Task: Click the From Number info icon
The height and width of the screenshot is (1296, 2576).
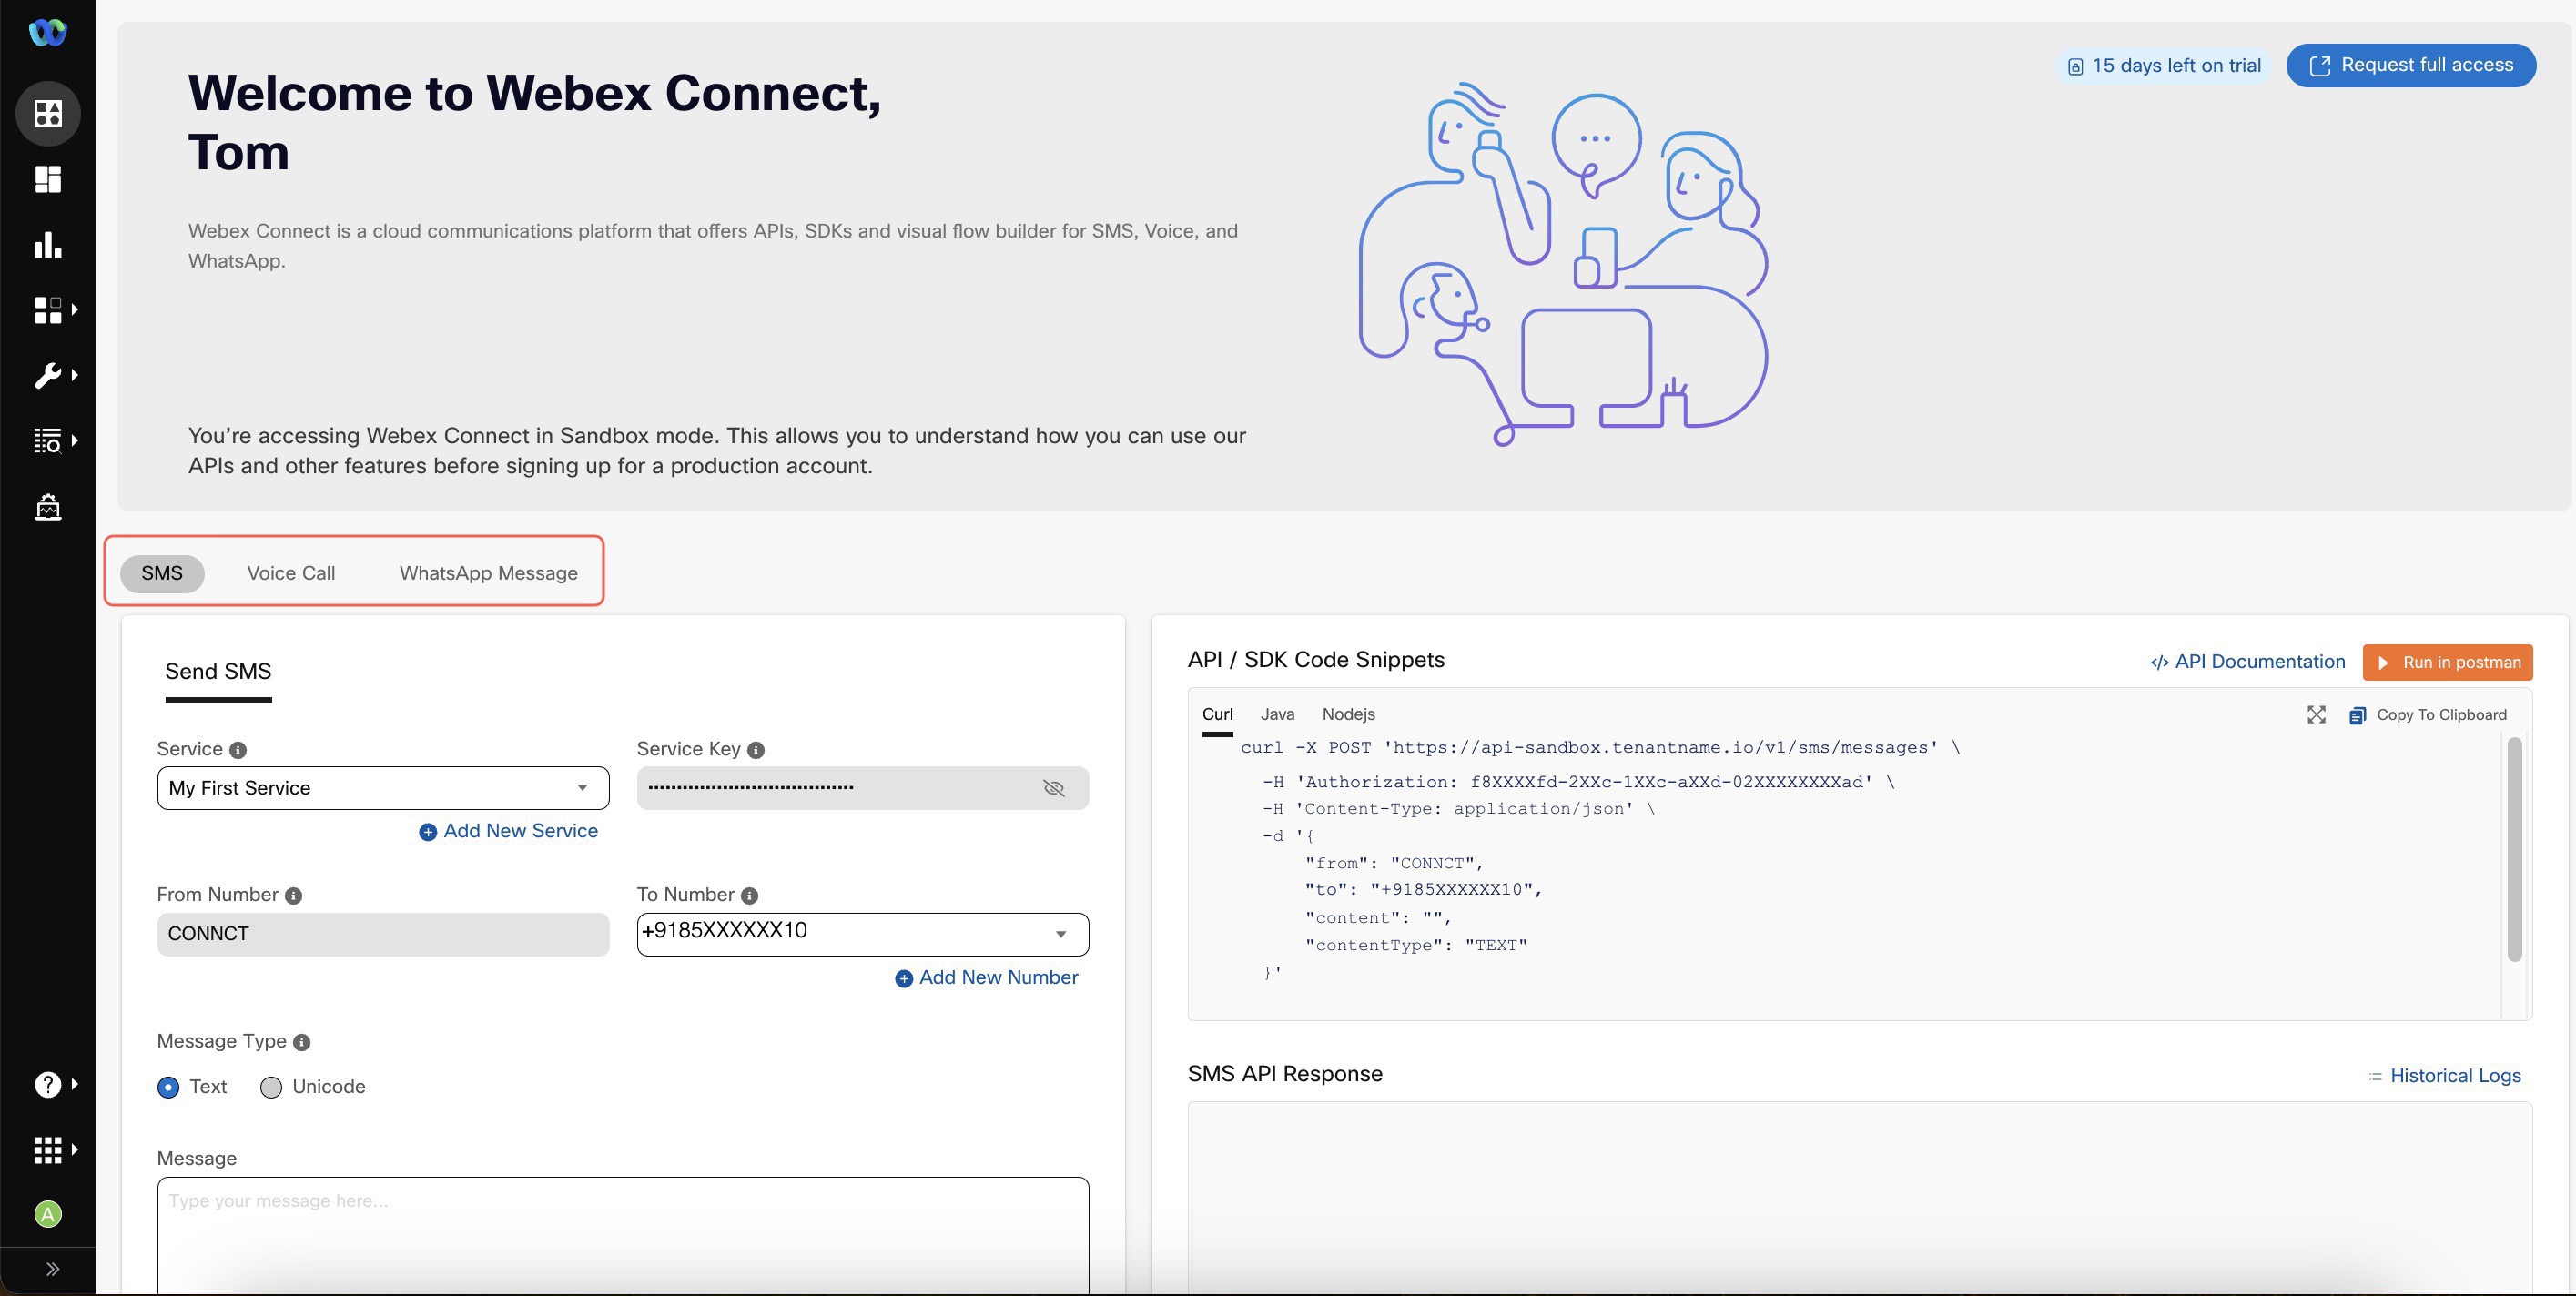Action: tap(293, 896)
